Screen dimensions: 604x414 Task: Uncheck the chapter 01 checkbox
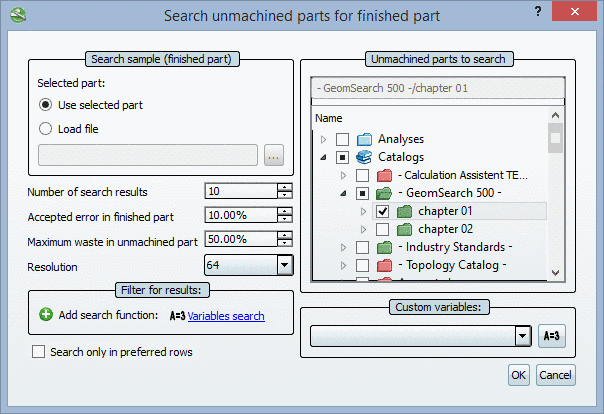(382, 211)
